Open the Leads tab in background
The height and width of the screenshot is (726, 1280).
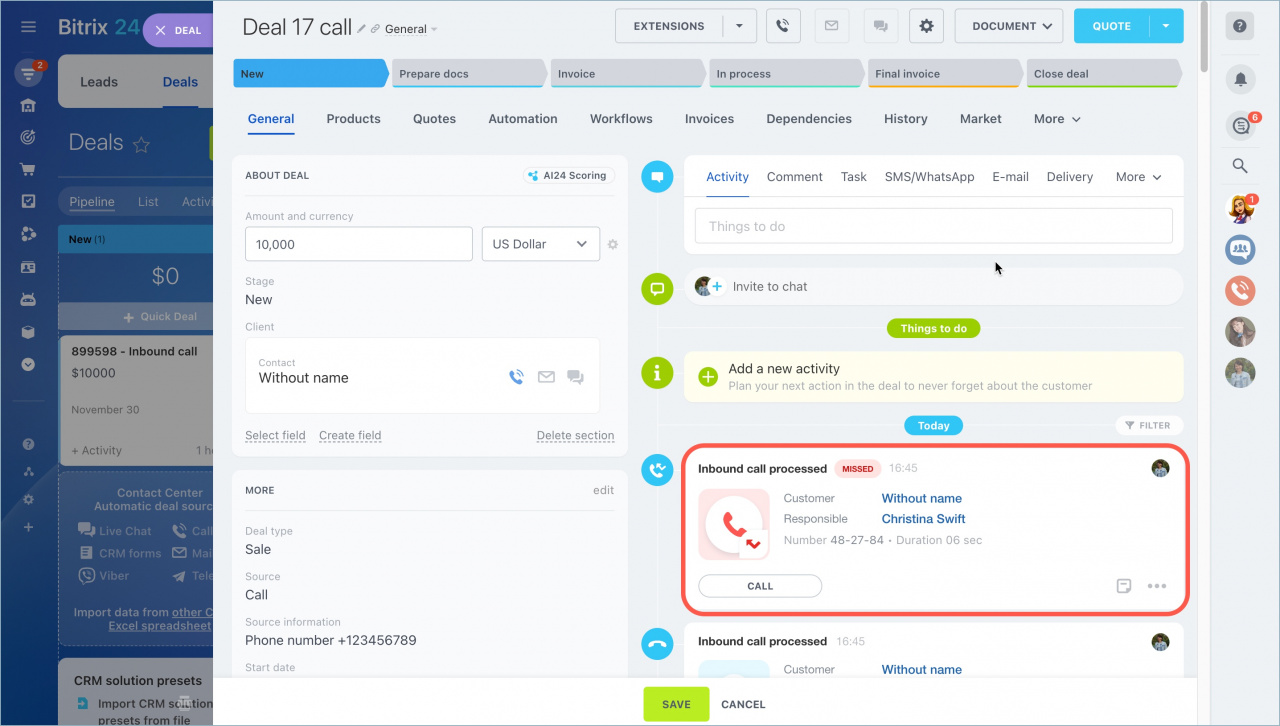point(99,82)
